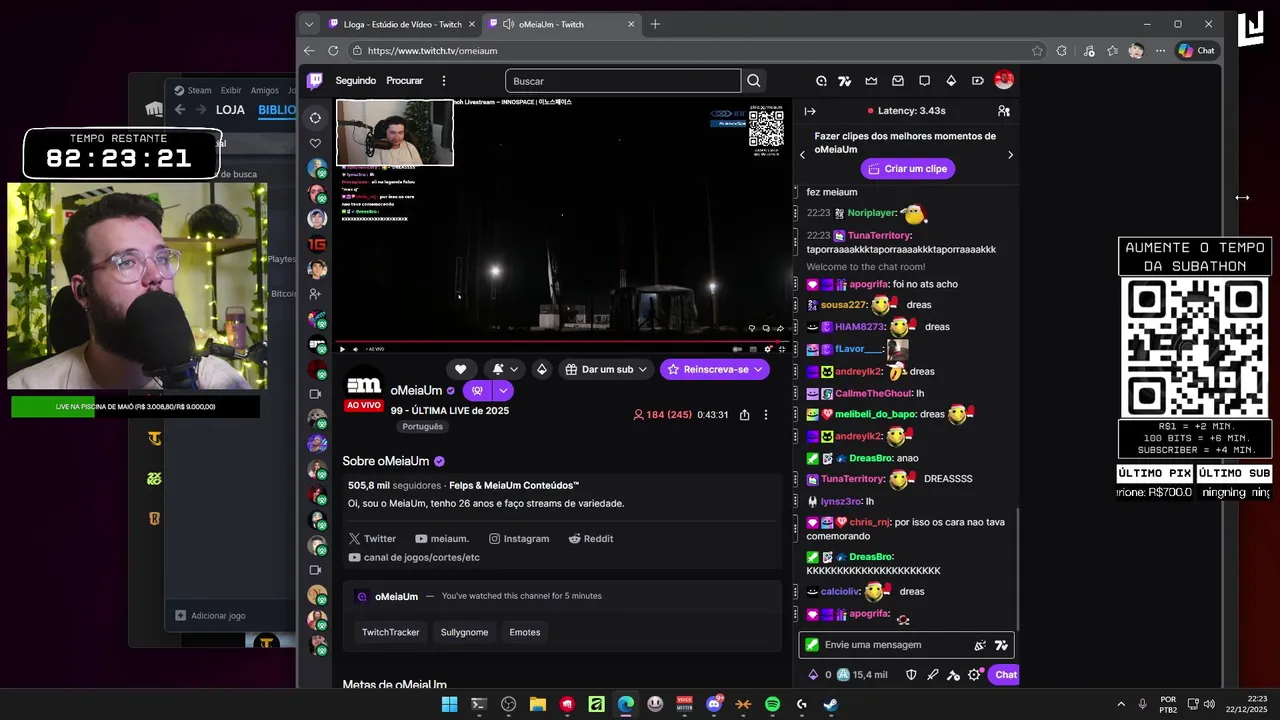Click the heart icon in left sidebar
1280x720 pixels.
click(315, 143)
